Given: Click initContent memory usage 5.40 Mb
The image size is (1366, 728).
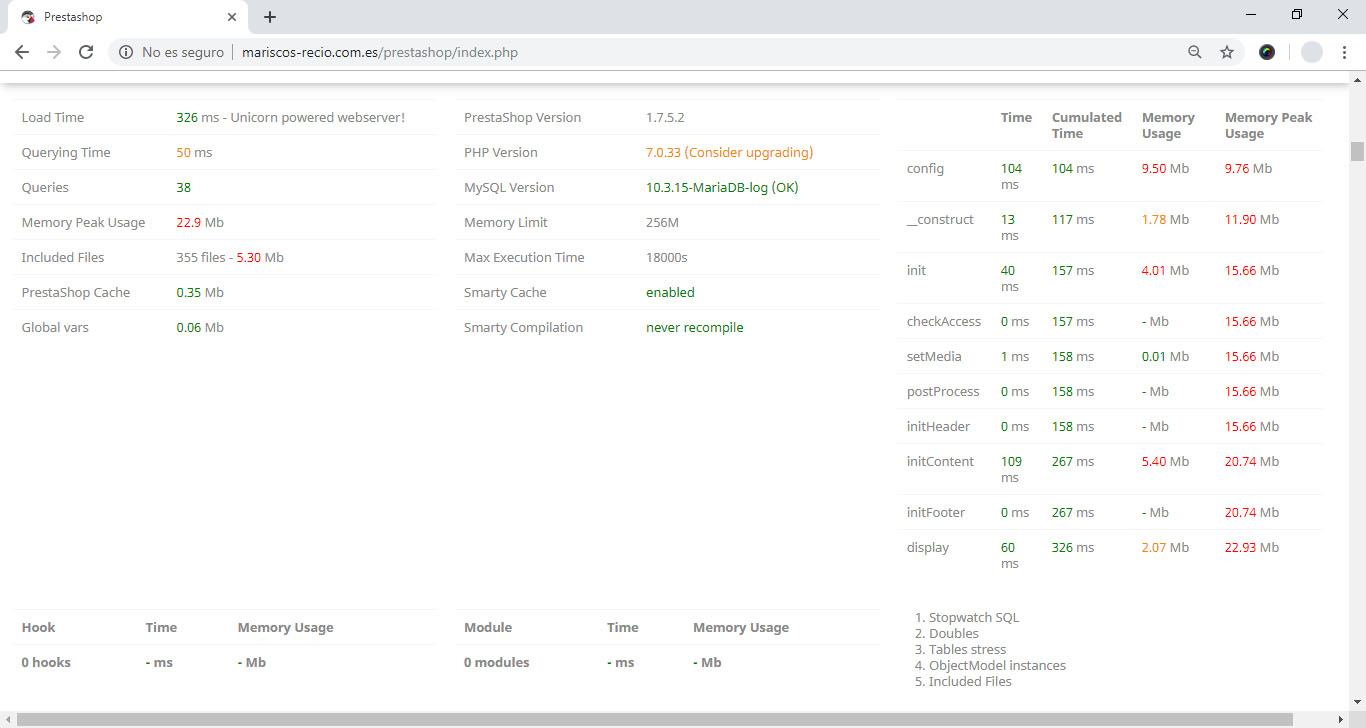Looking at the screenshot, I should coord(1165,462).
